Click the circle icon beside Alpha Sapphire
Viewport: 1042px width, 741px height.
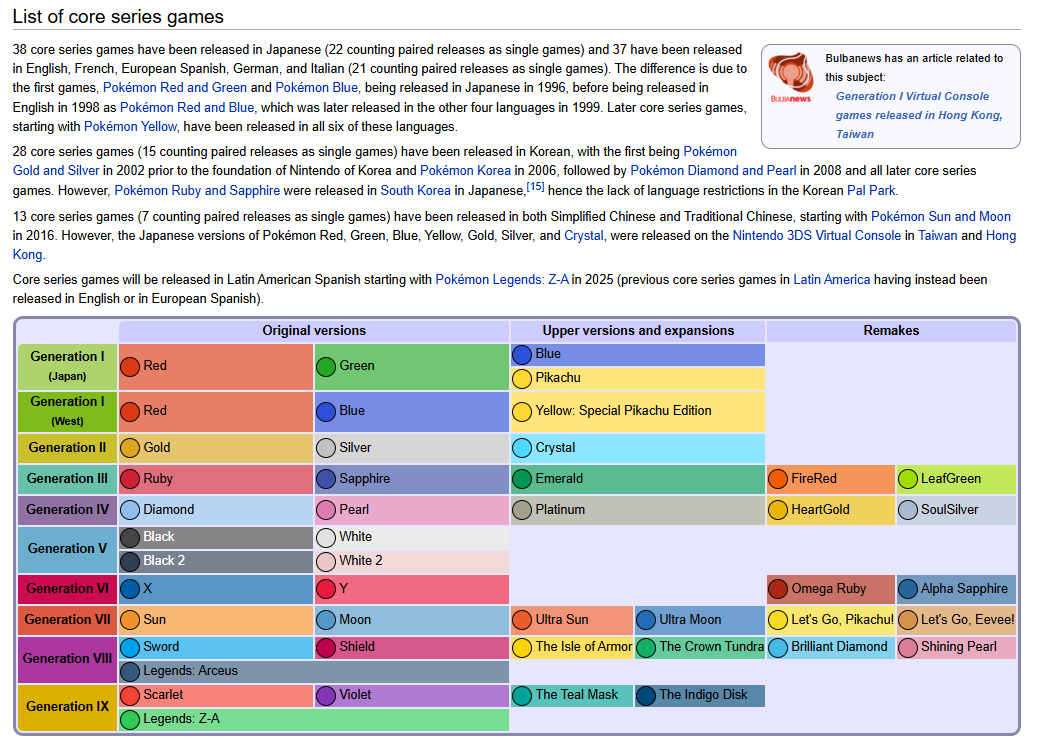pyautogui.click(x=907, y=589)
